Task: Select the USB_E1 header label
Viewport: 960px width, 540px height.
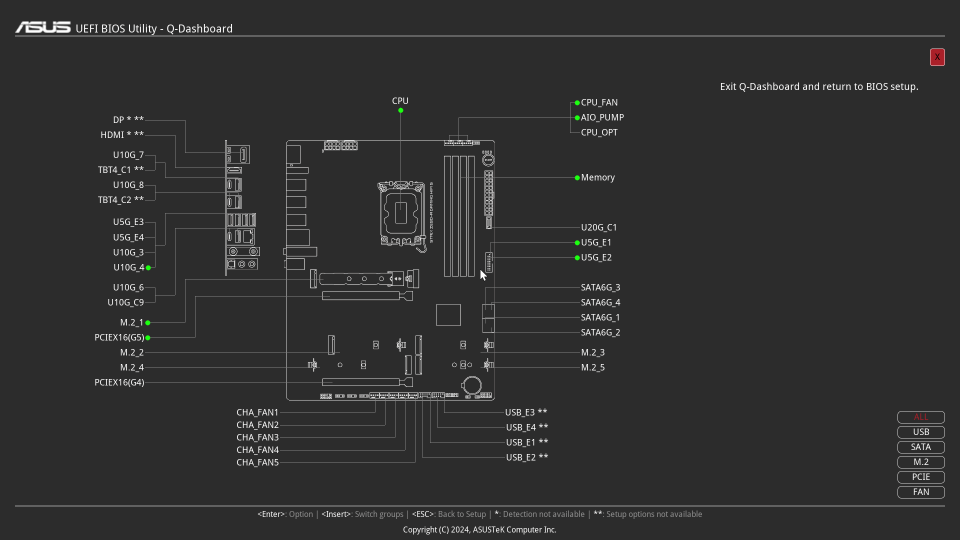Action: pos(527,443)
